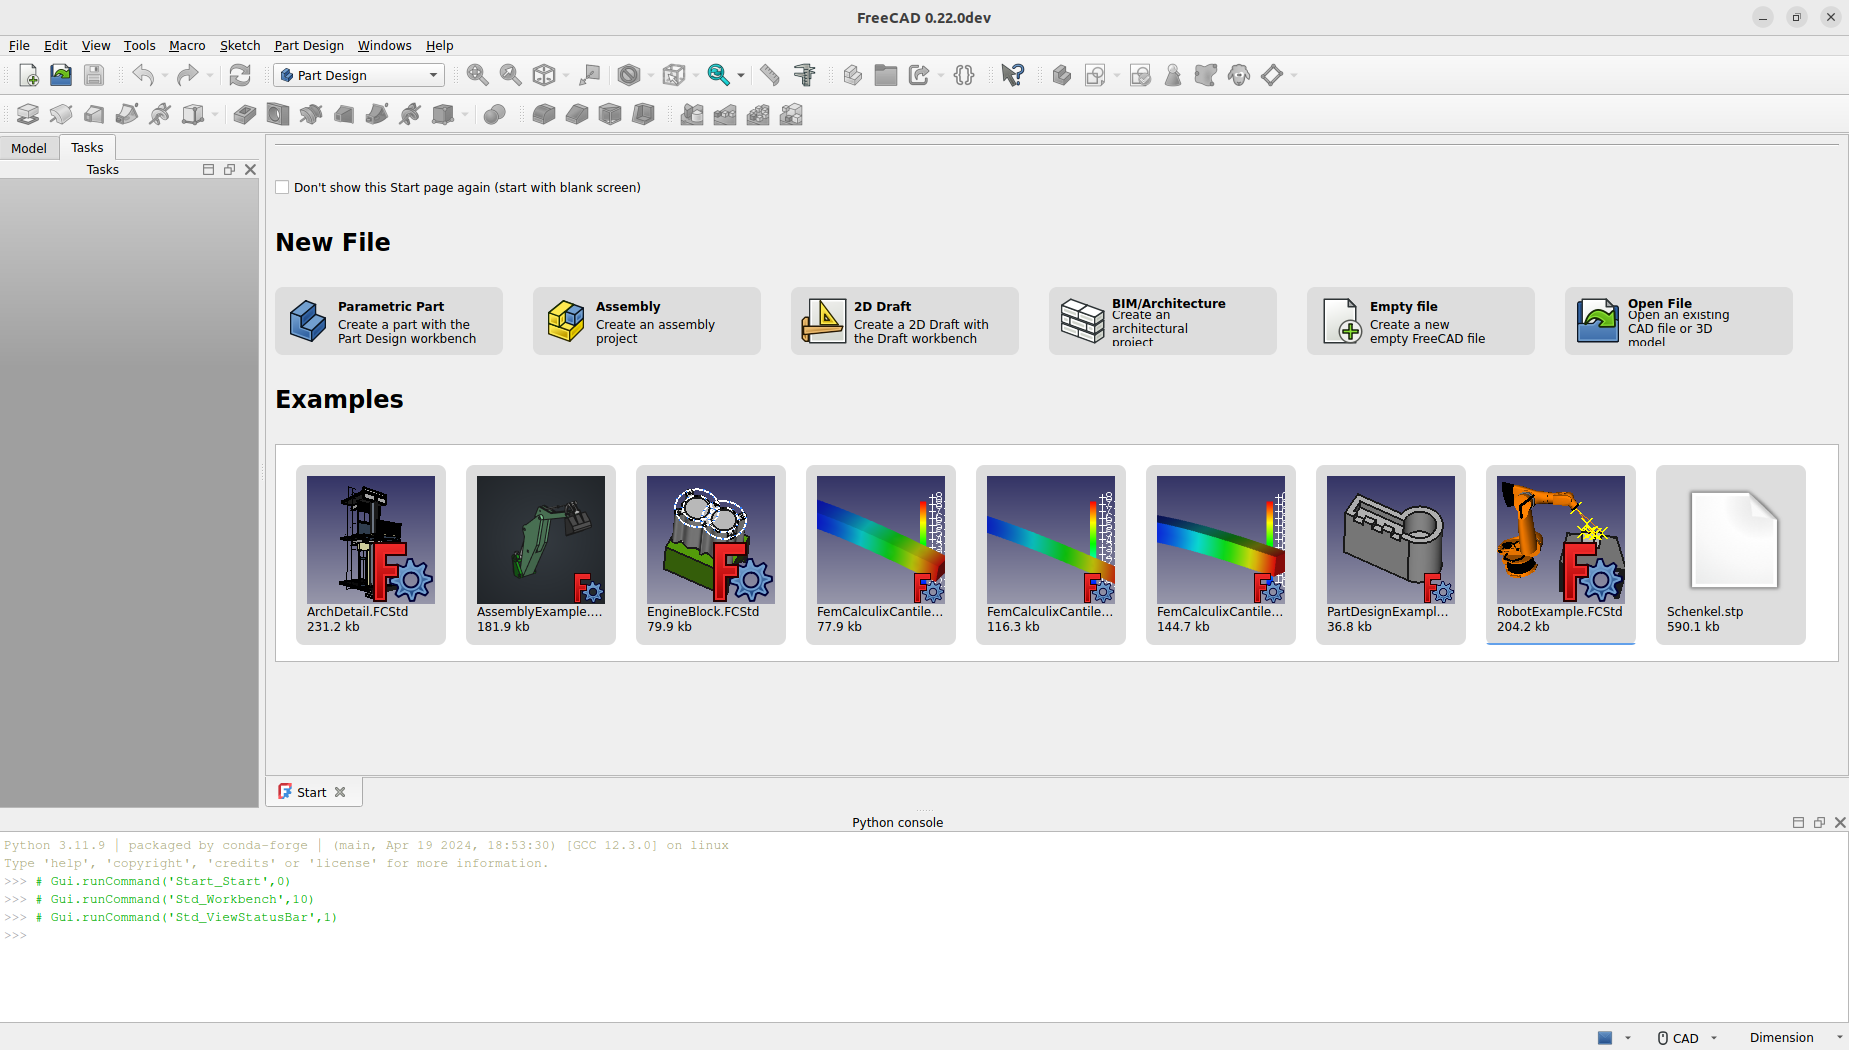Float the Tasks panel
1849x1050 pixels.
click(229, 170)
